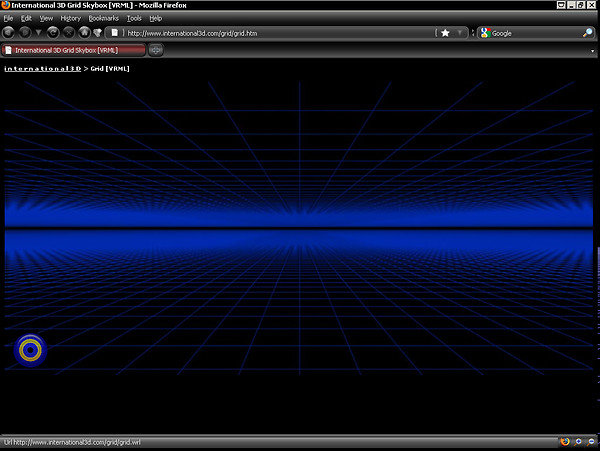Go forward with the Forward arrow button
This screenshot has width=600, height=451.
[x=25, y=33]
